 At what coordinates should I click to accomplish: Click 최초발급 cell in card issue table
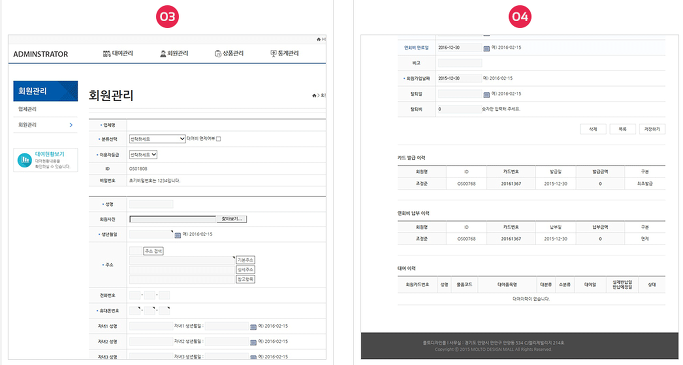pyautogui.click(x=645, y=184)
